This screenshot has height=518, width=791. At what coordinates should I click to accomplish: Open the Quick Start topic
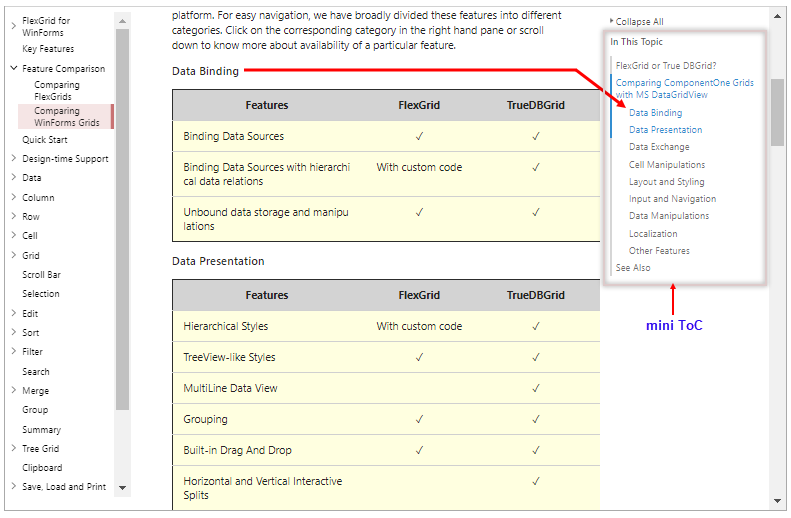(x=44, y=140)
